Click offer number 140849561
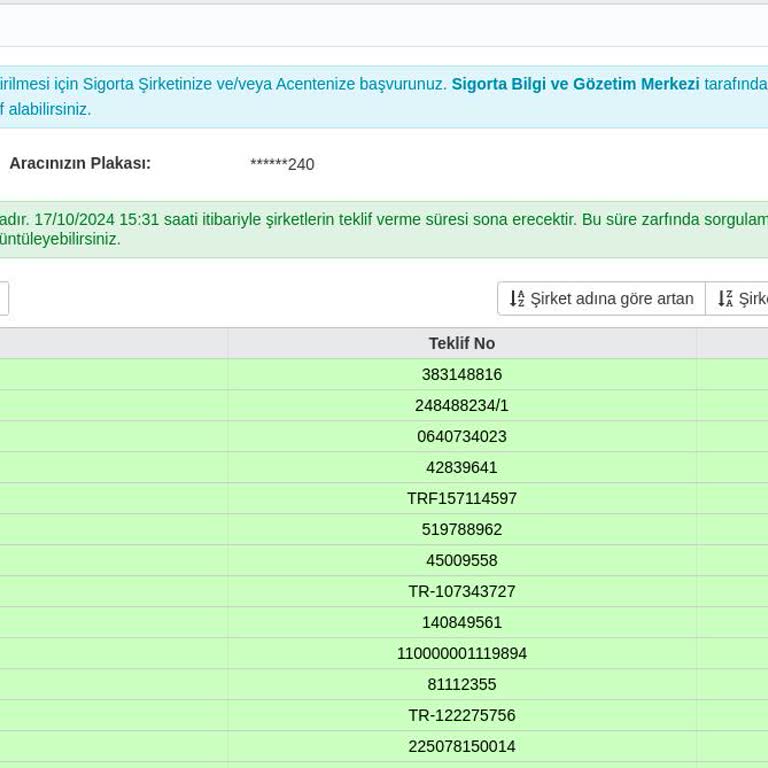The height and width of the screenshot is (768, 768). [x=462, y=622]
